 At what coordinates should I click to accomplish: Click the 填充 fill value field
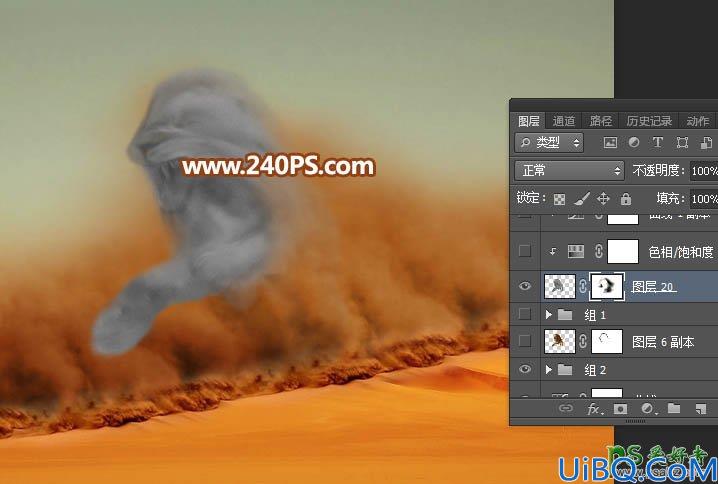pos(704,199)
